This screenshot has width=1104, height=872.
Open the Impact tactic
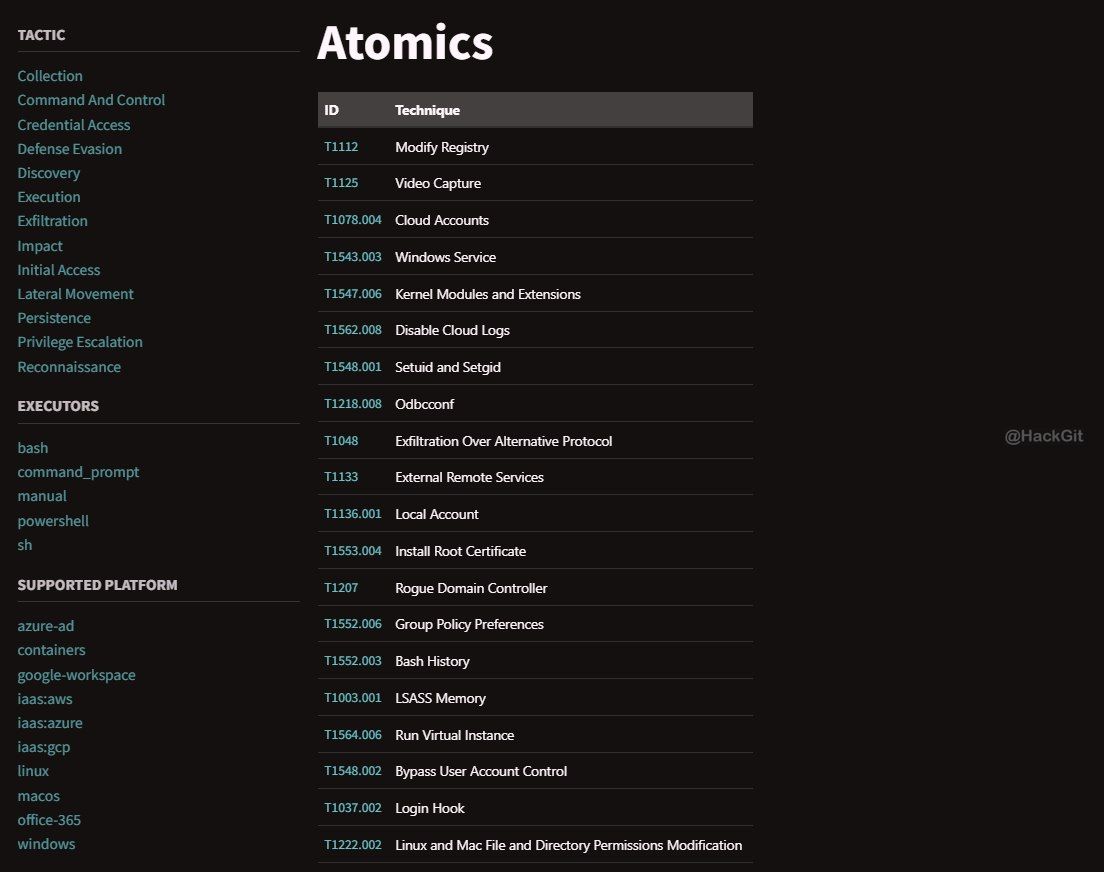point(40,246)
